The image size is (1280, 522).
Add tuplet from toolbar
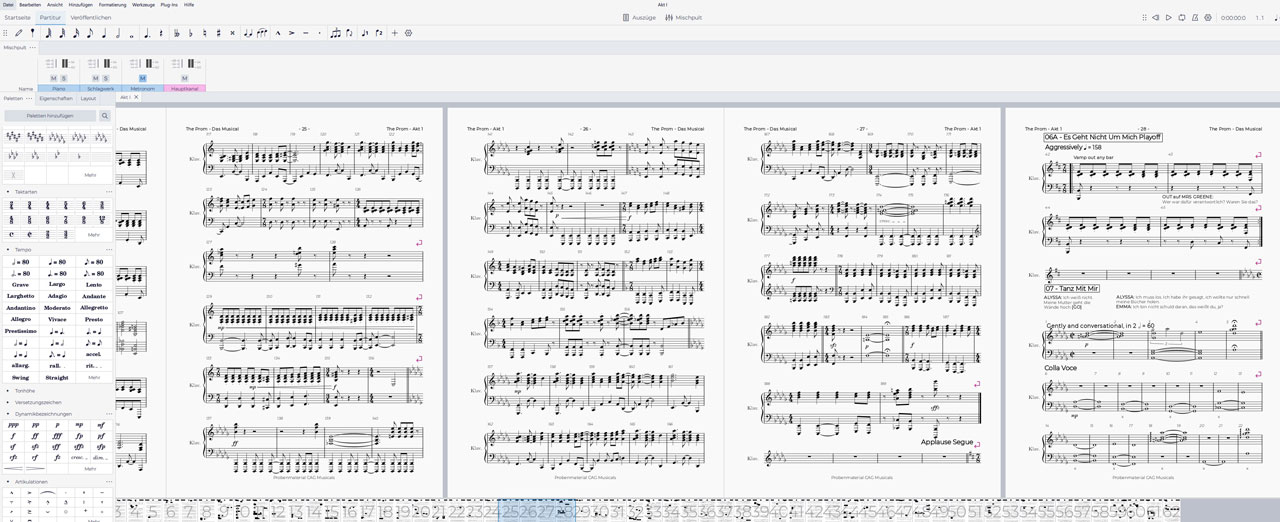pos(335,33)
